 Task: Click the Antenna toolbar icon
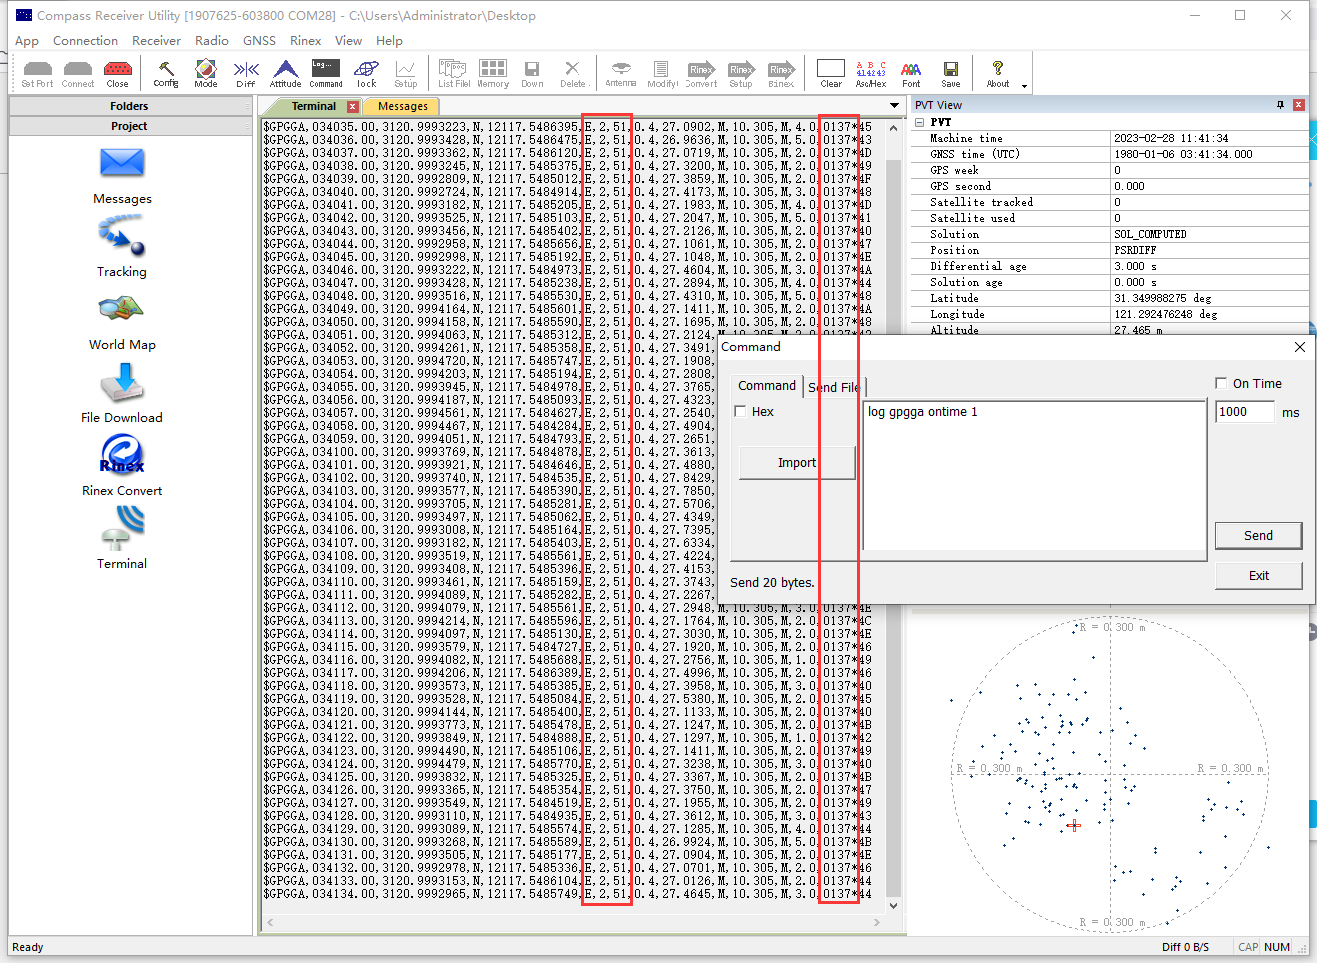(x=621, y=73)
